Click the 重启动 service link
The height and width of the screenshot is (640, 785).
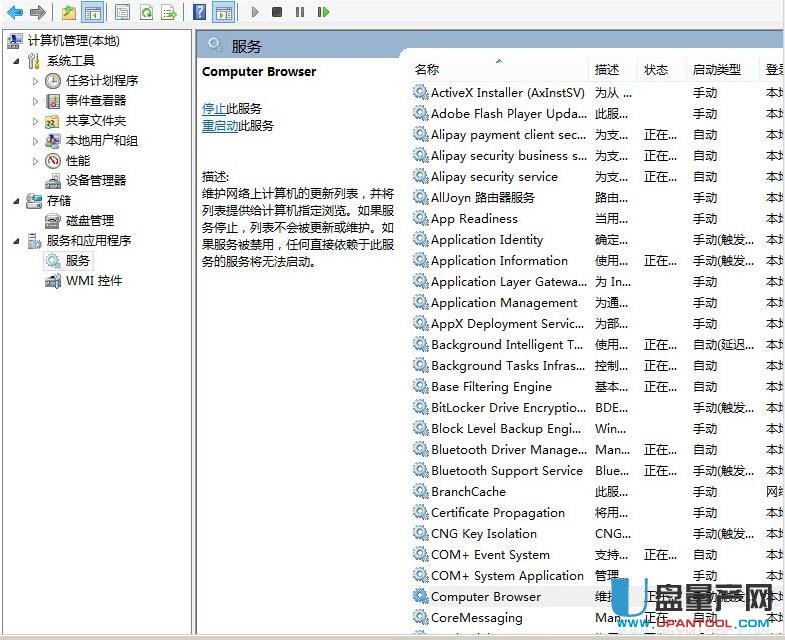pos(220,126)
